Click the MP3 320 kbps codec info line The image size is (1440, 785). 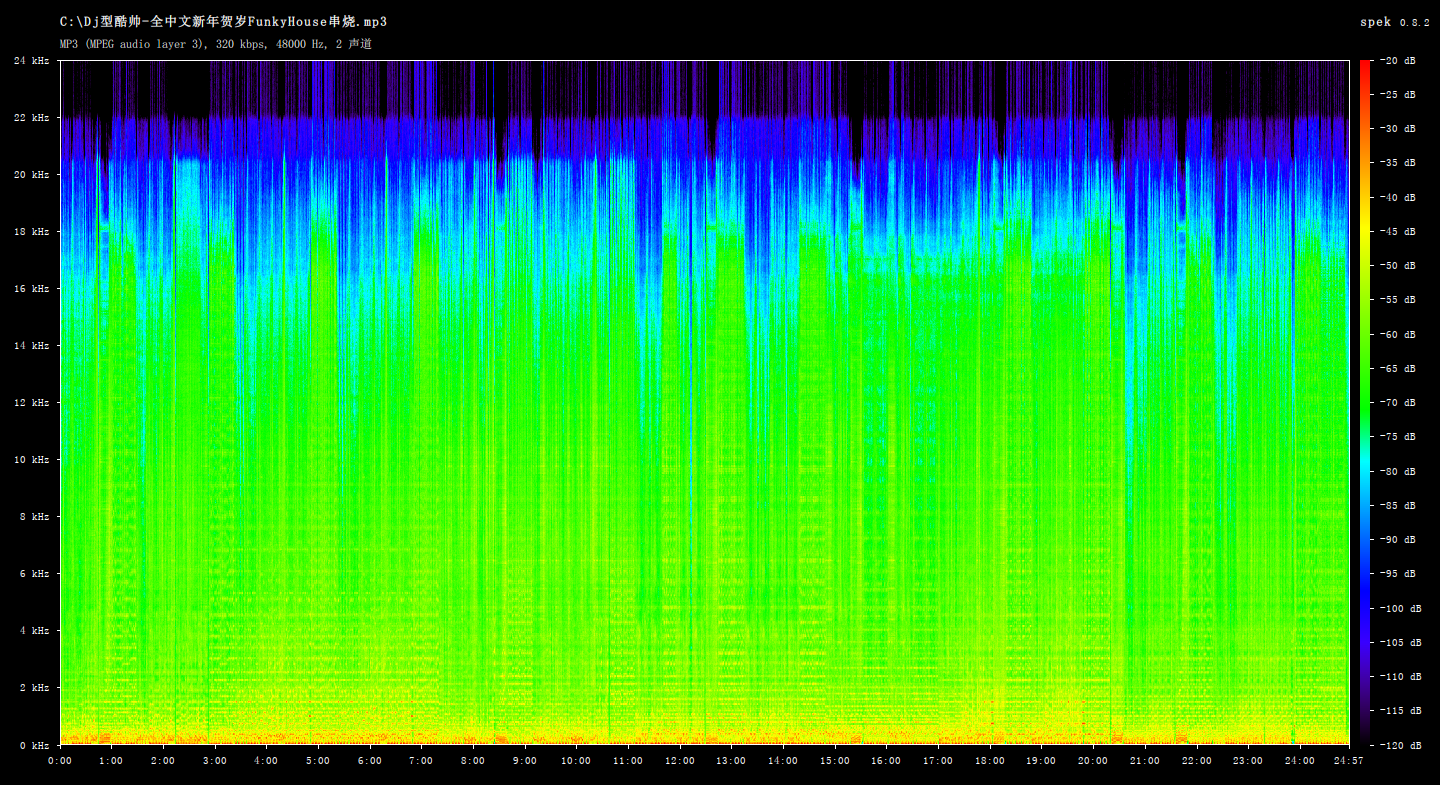pyautogui.click(x=216, y=44)
